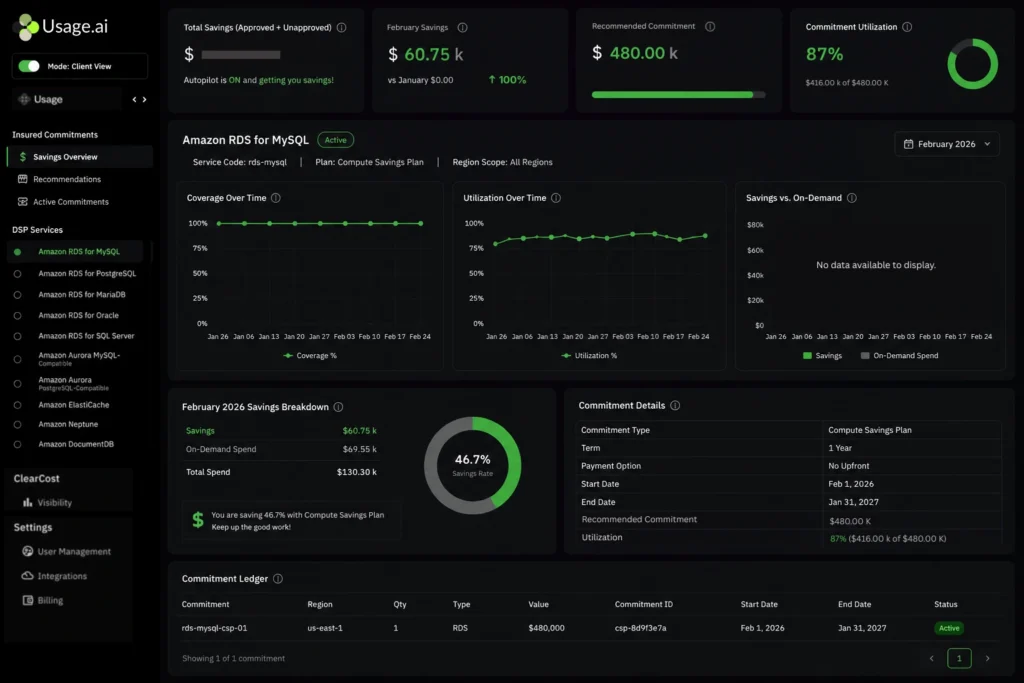The width and height of the screenshot is (1024, 683).
Task: Click green dollar icon in savings message
Action: (x=198, y=520)
